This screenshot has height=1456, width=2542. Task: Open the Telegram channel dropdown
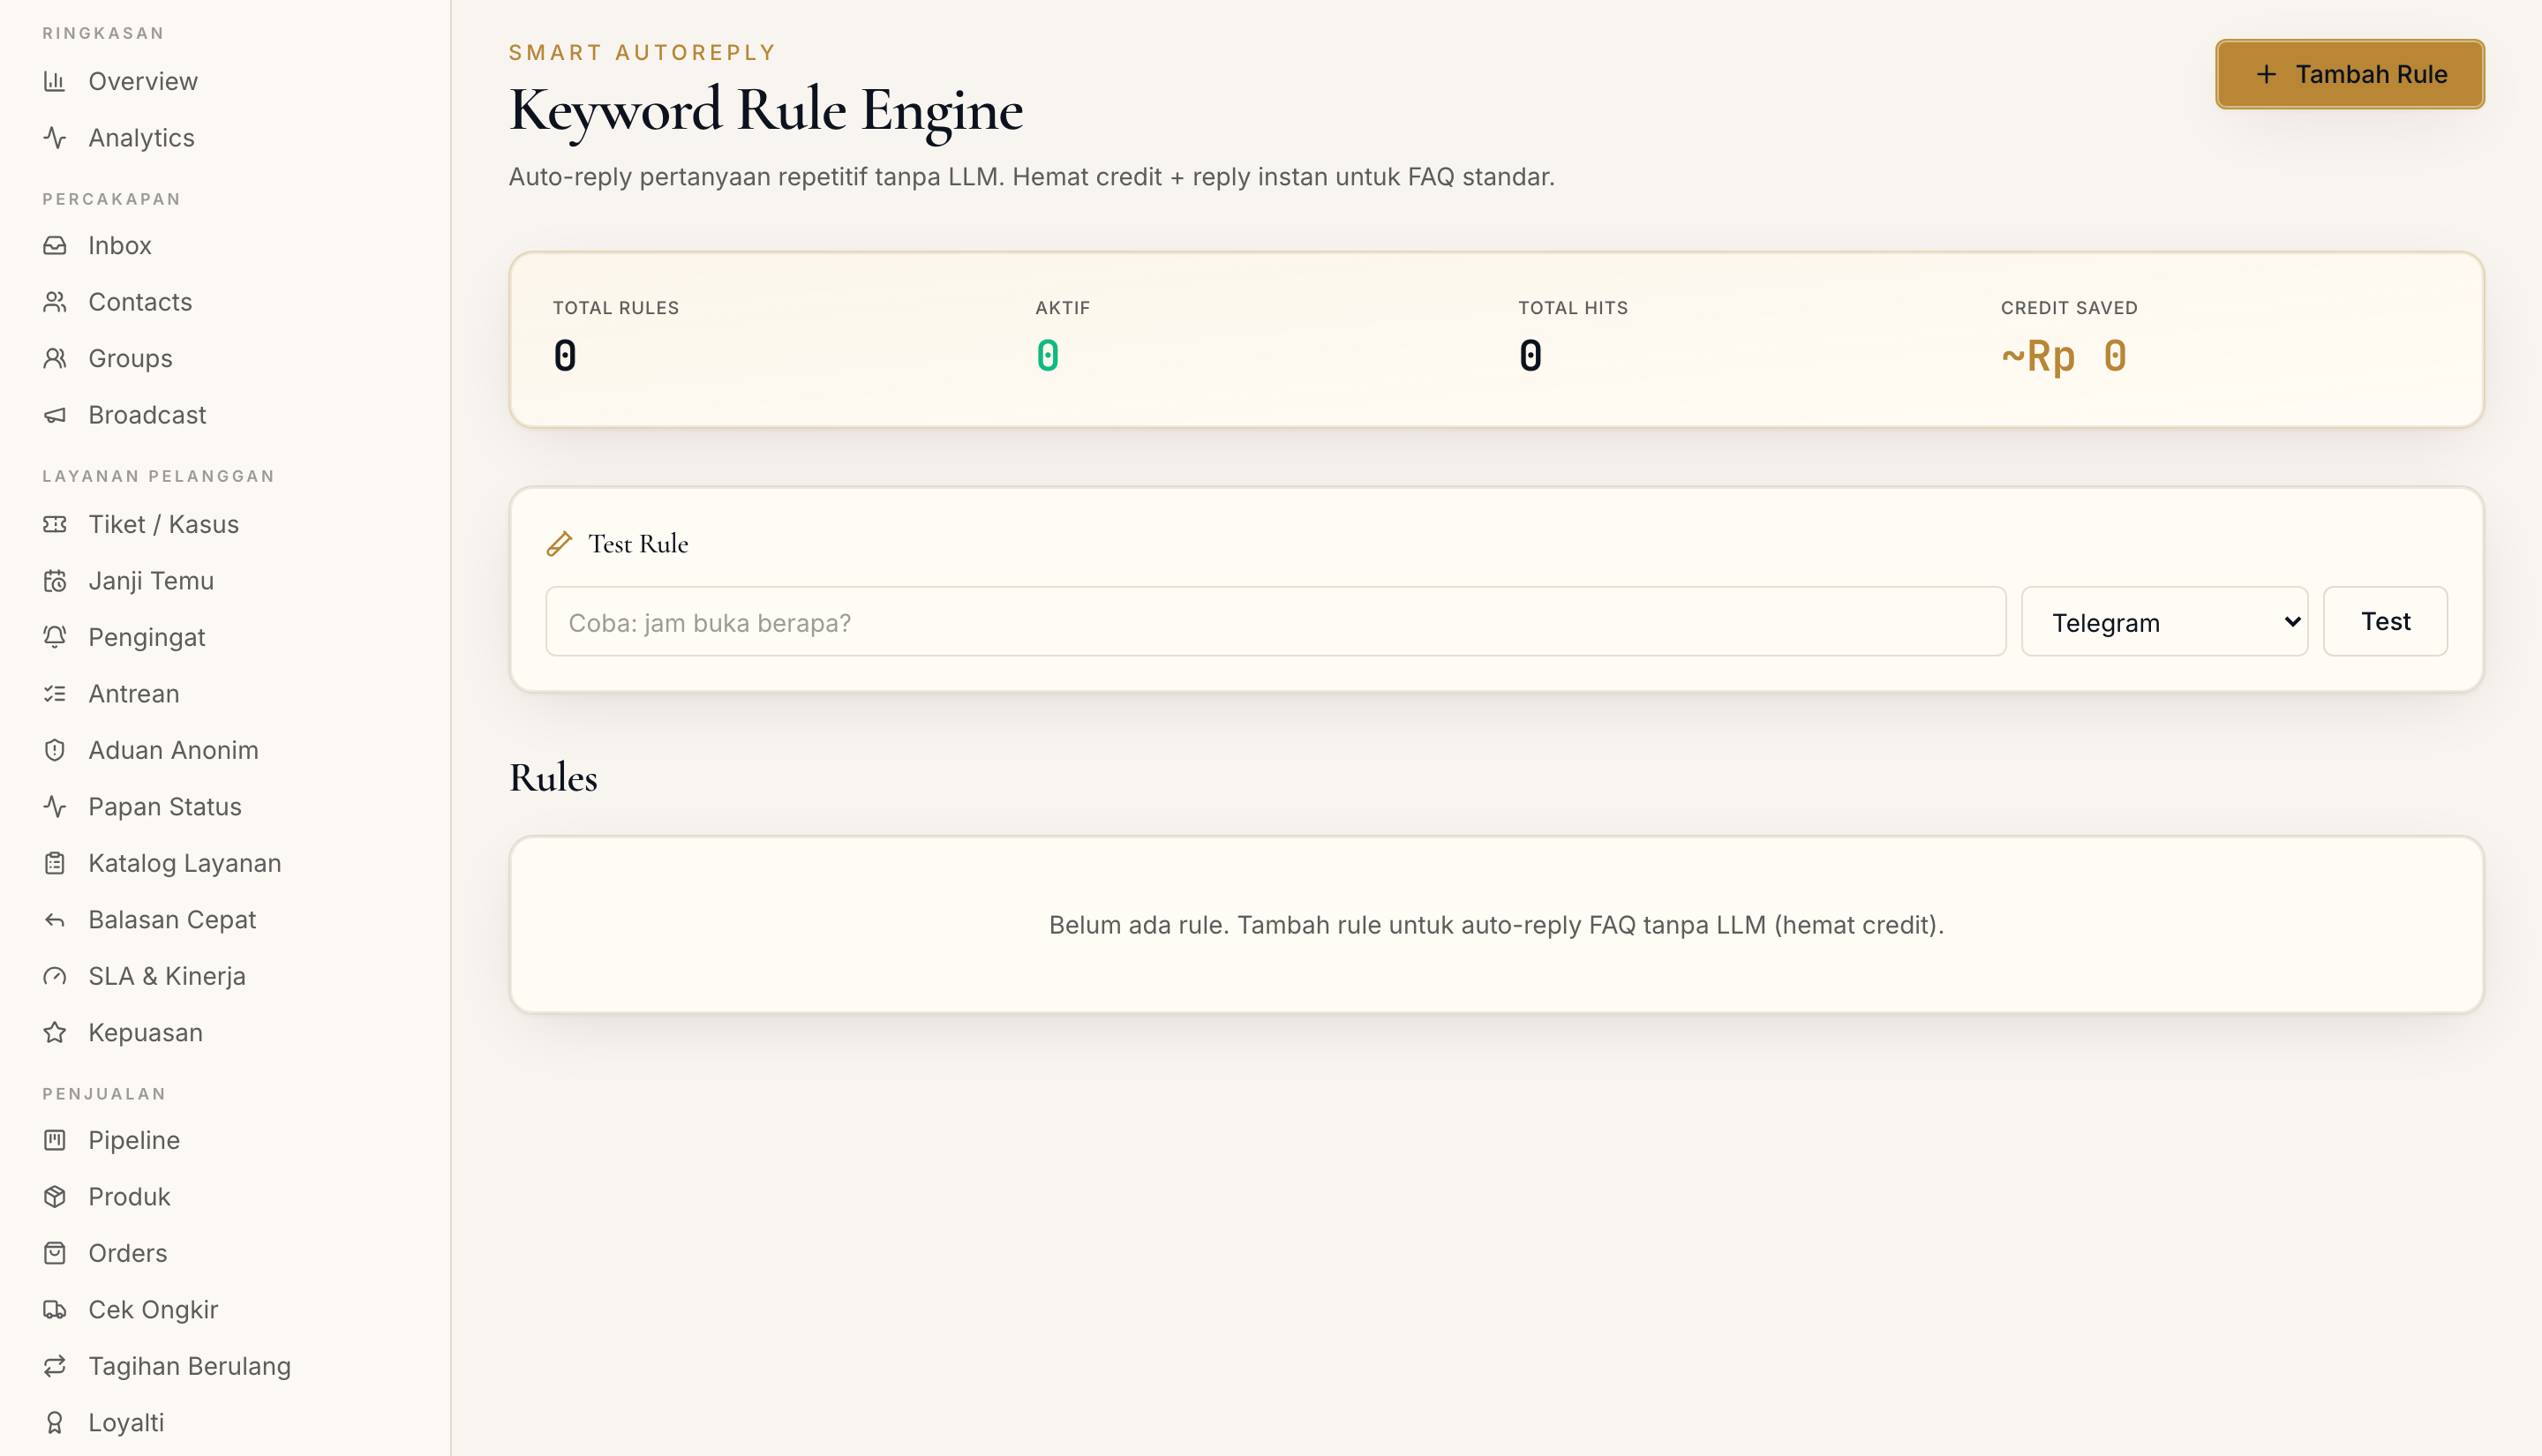point(2164,622)
